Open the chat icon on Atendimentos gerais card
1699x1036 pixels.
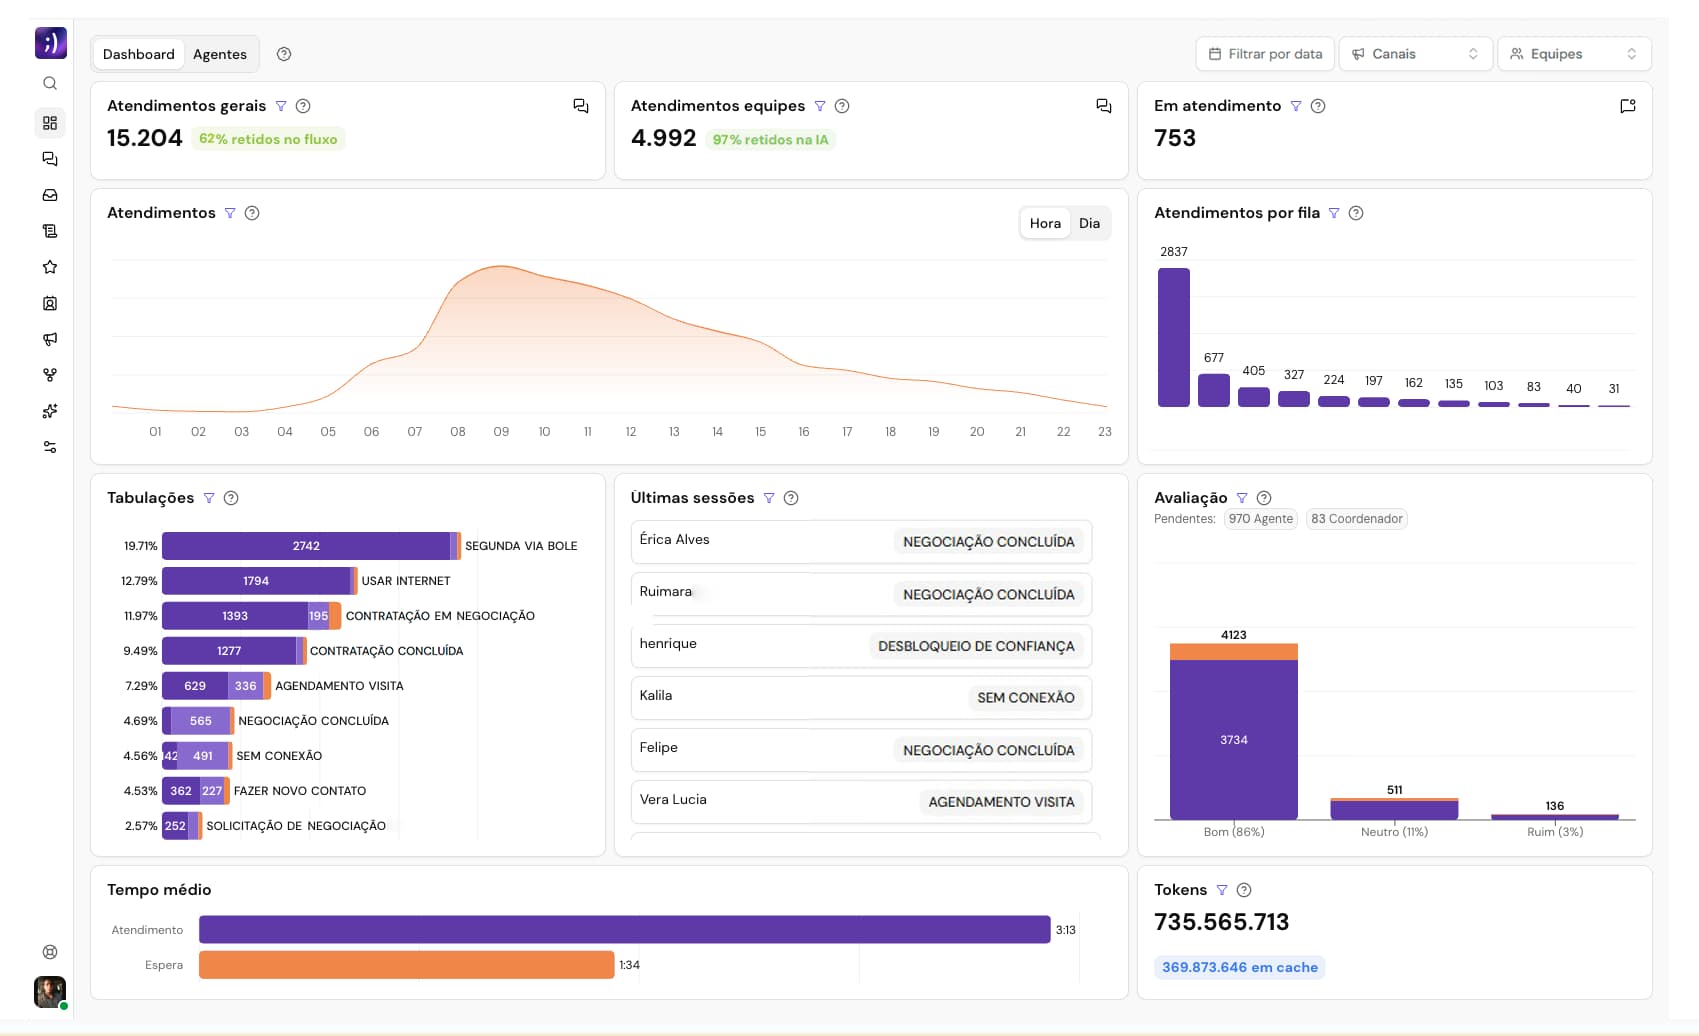[580, 105]
